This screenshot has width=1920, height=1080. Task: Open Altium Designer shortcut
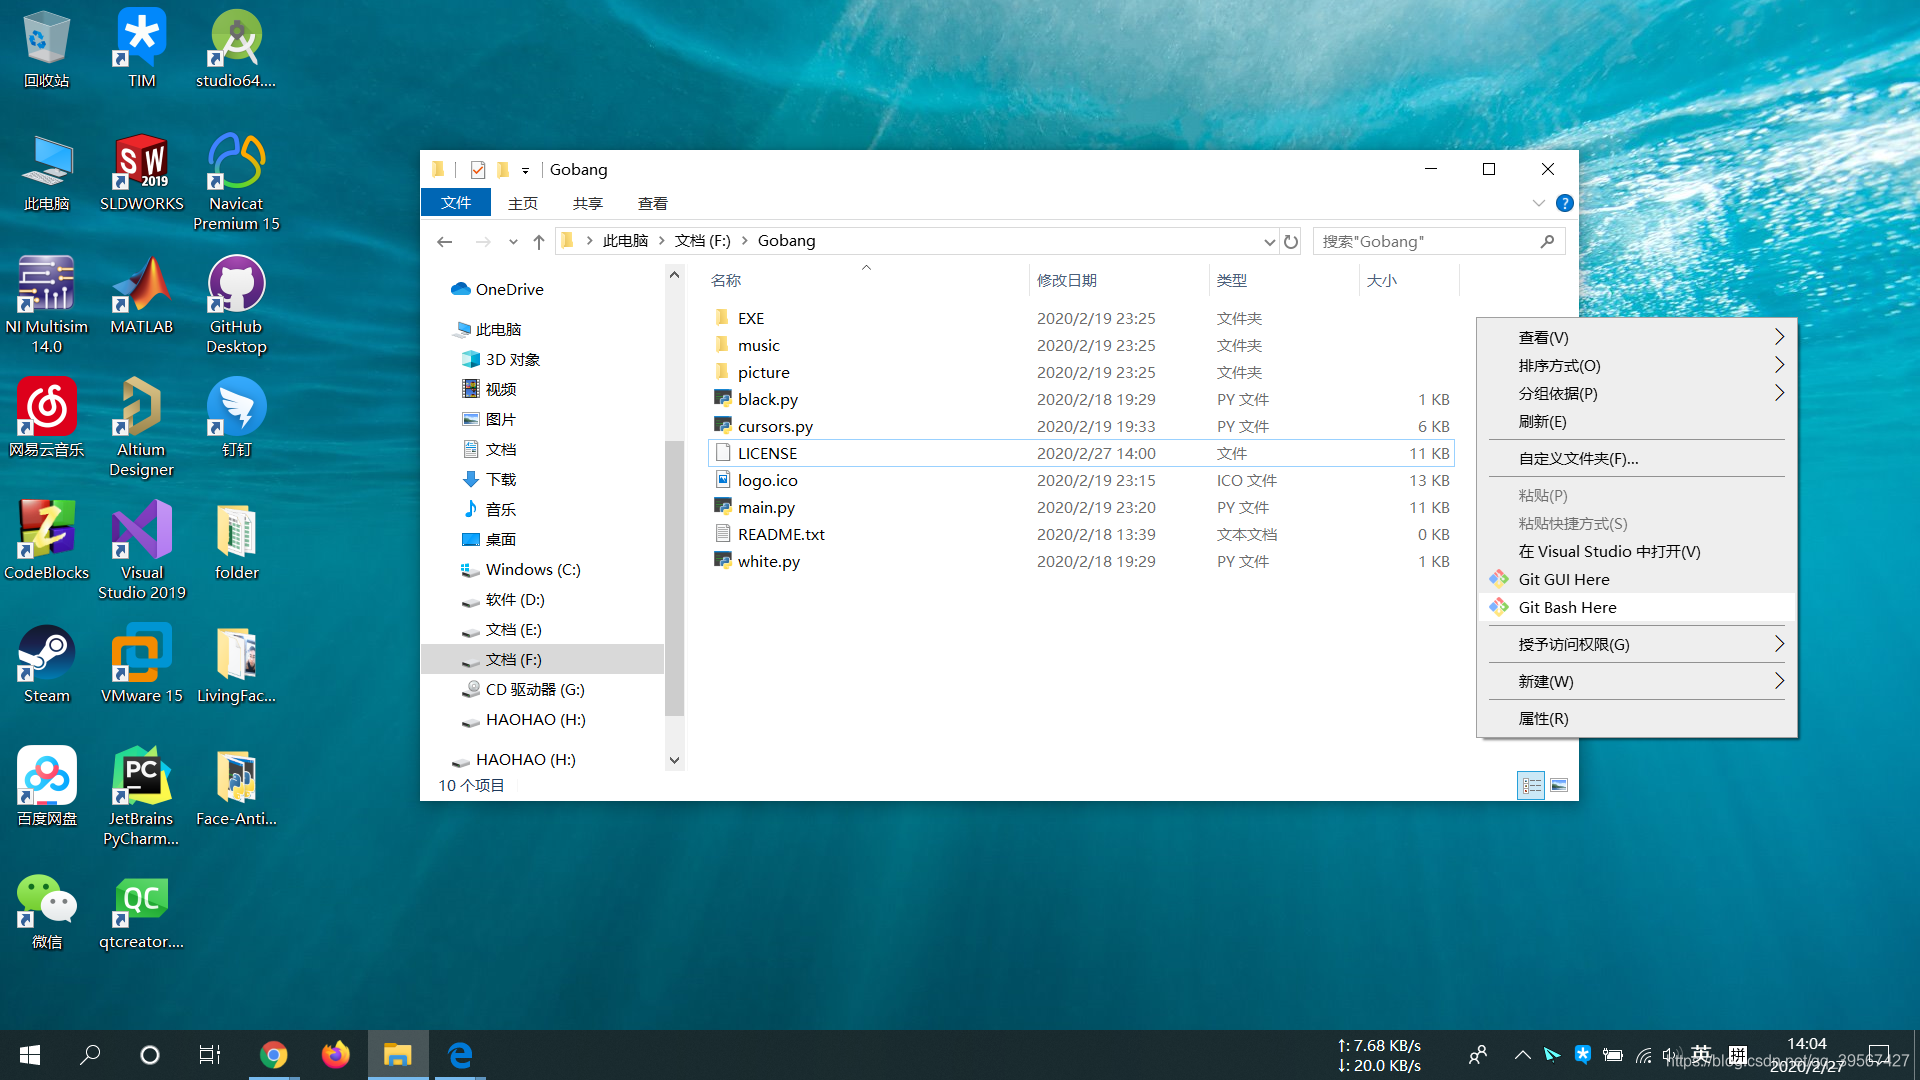coord(141,429)
